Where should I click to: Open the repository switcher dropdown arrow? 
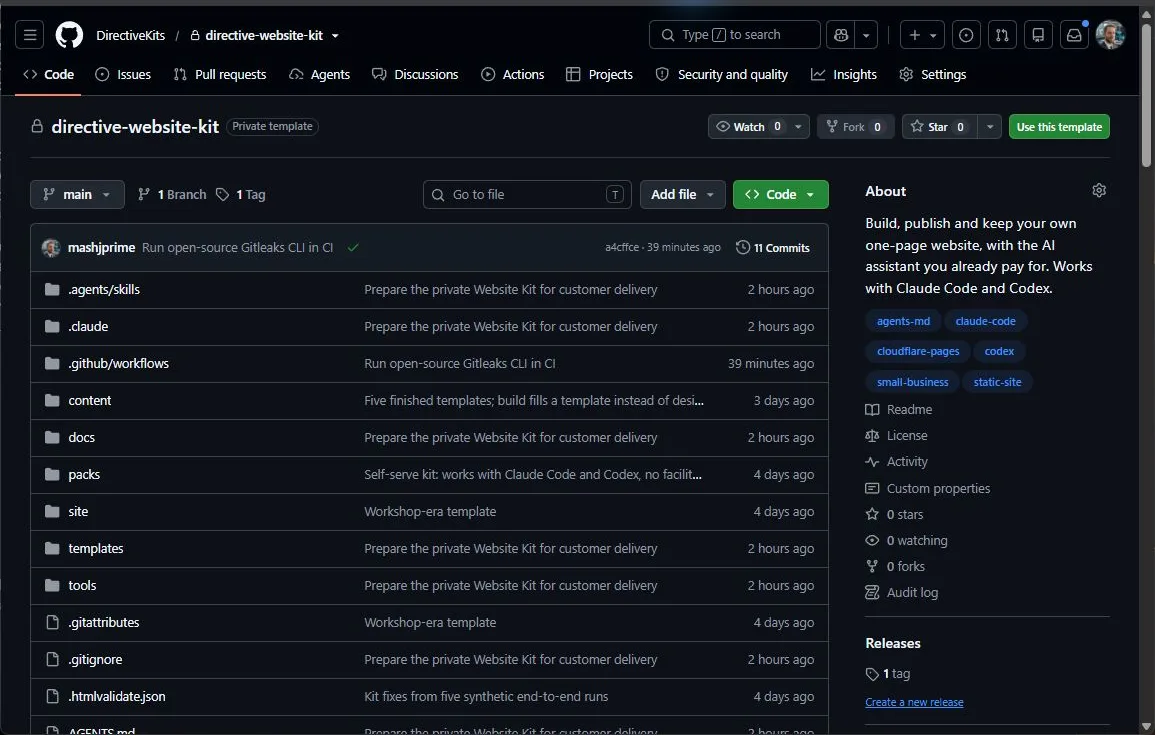(x=335, y=35)
